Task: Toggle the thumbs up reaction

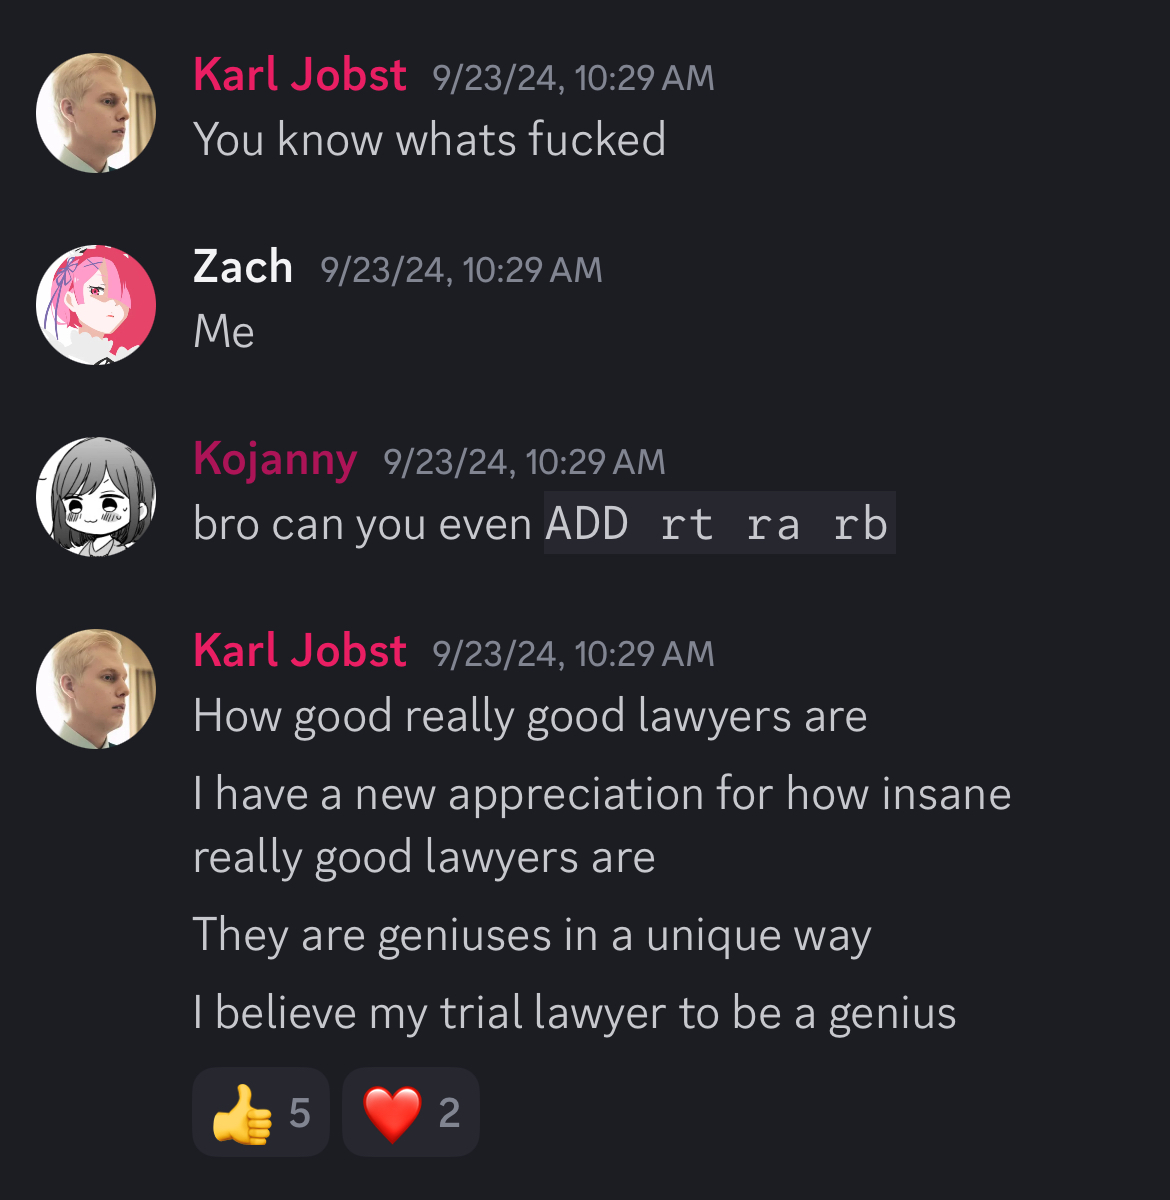Action: pyautogui.click(x=261, y=1112)
